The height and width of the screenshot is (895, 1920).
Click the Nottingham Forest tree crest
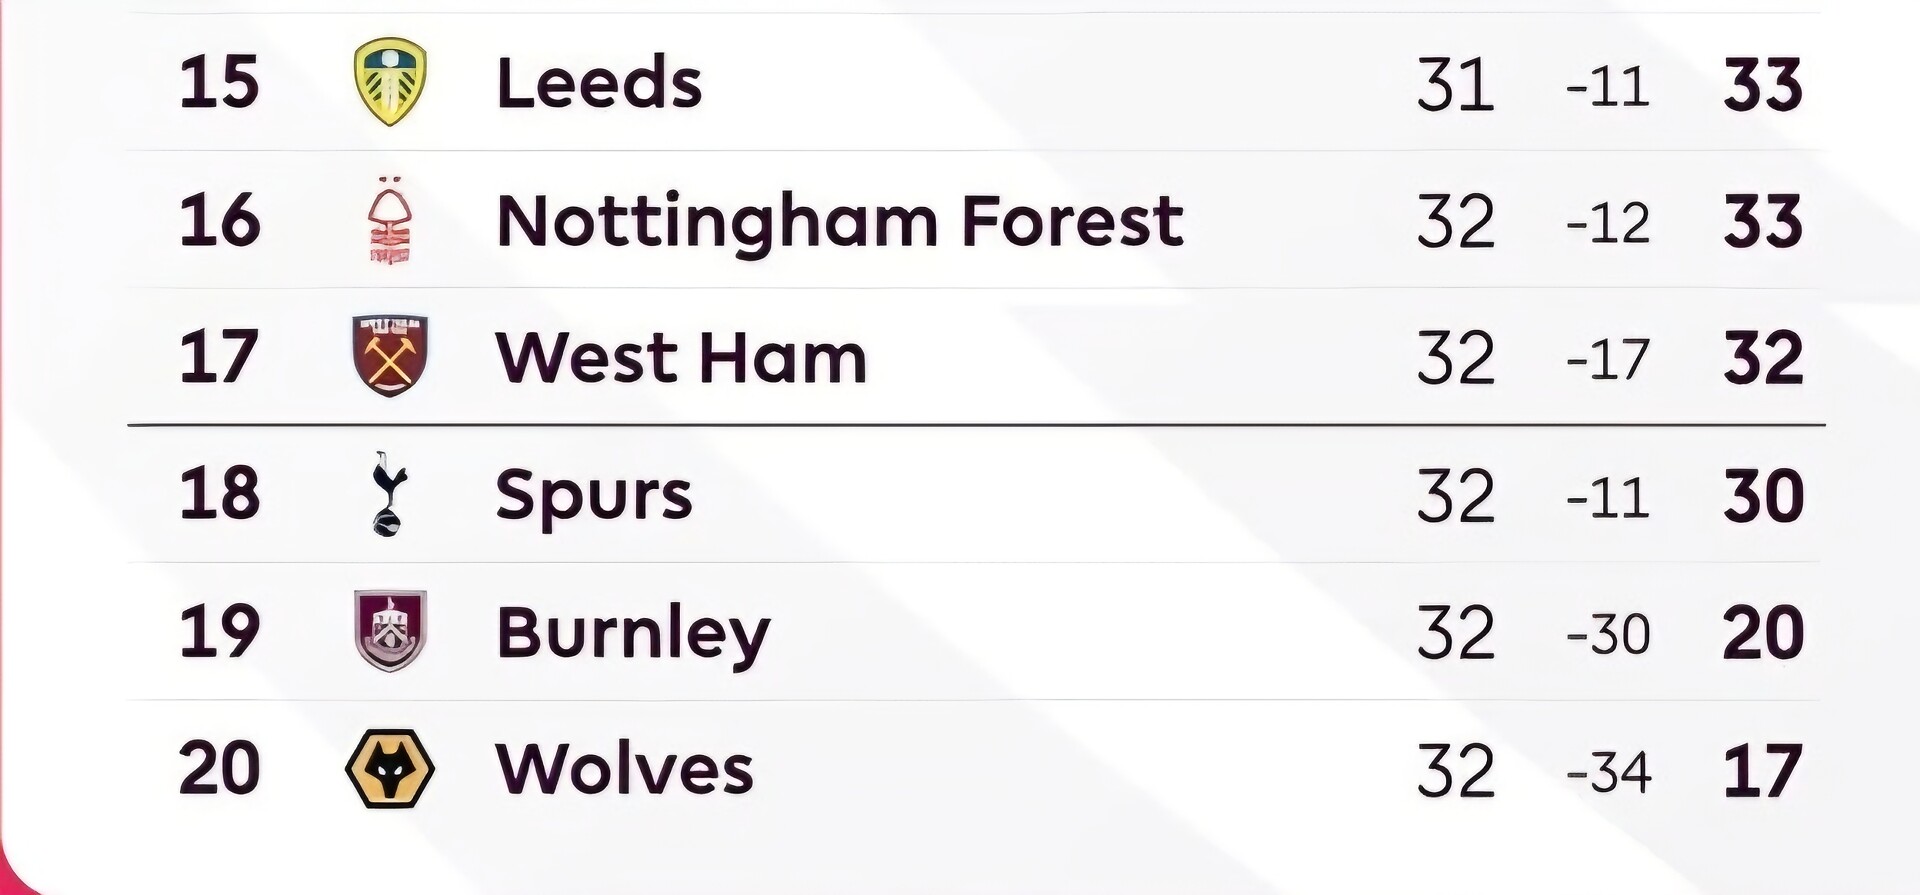390,220
